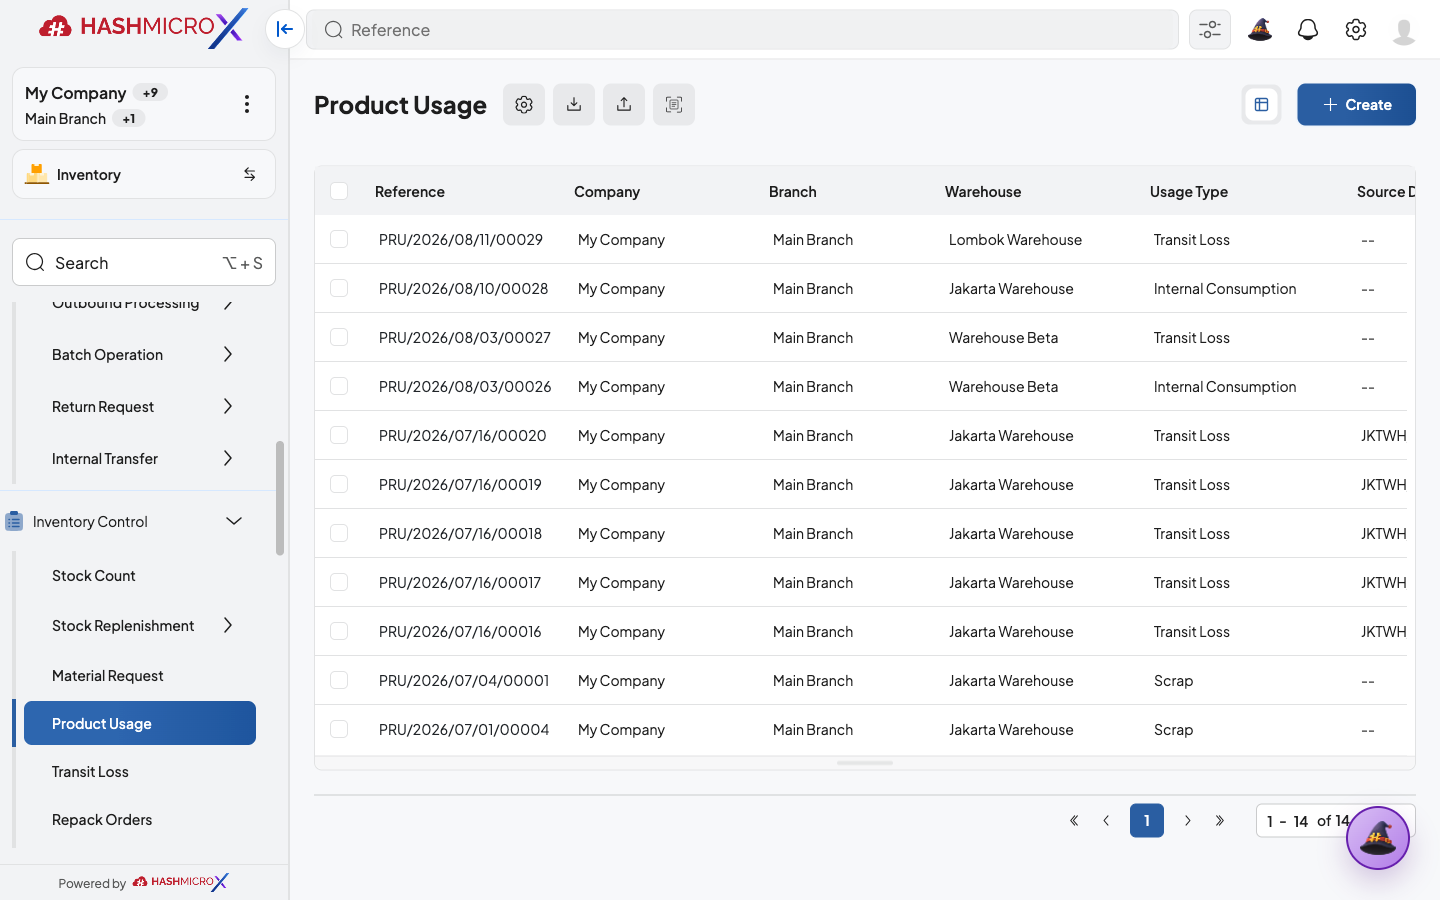Open the user profile avatar
Viewport: 1440px width, 900px height.
point(1404,31)
